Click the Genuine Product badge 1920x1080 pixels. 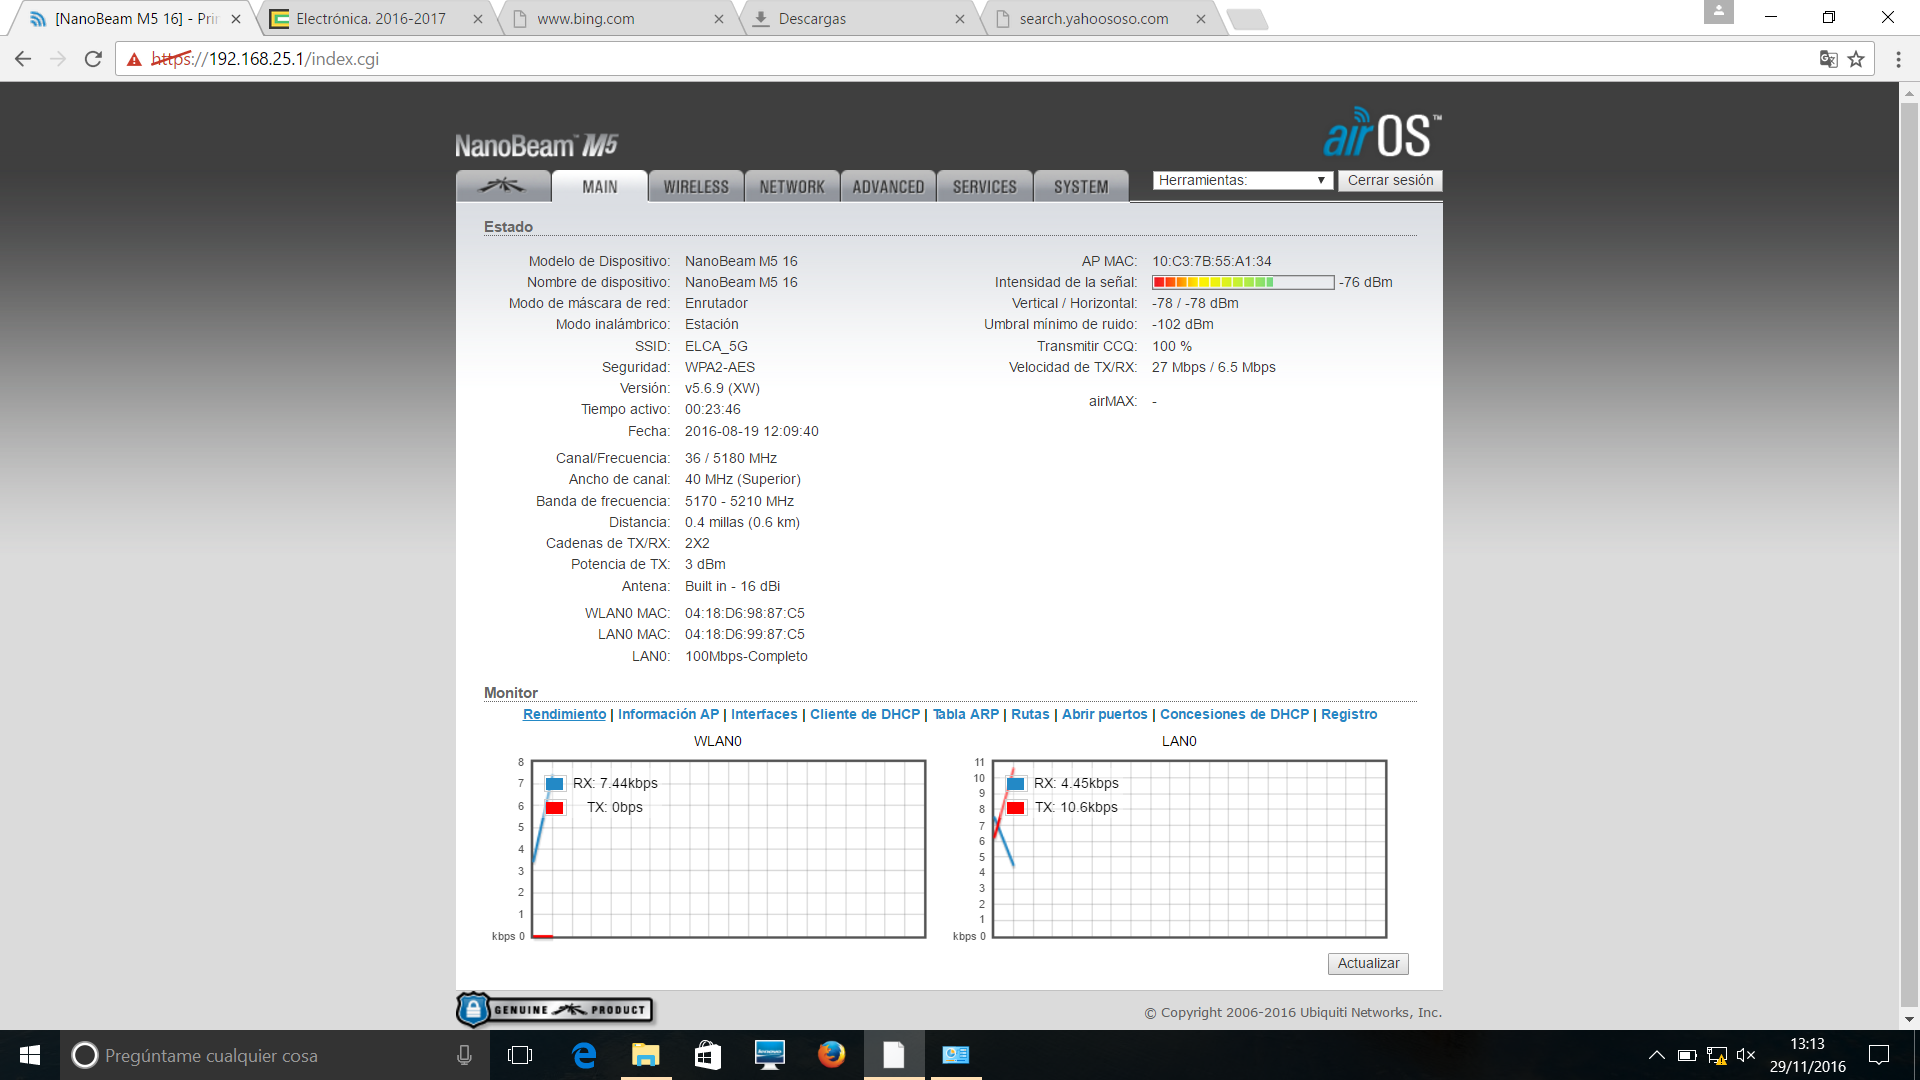click(x=555, y=1010)
